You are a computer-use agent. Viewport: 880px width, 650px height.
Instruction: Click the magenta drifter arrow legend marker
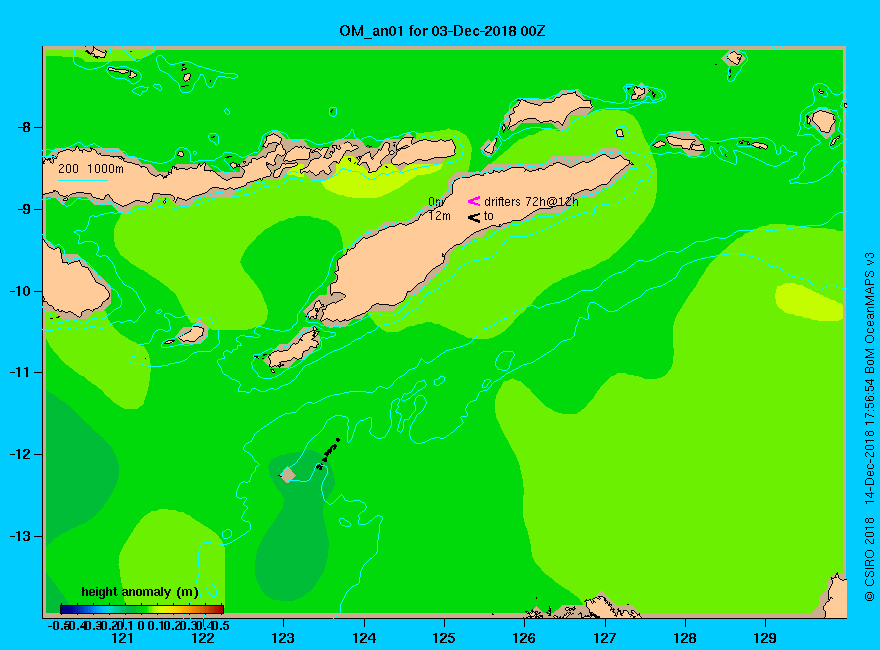pyautogui.click(x=474, y=201)
